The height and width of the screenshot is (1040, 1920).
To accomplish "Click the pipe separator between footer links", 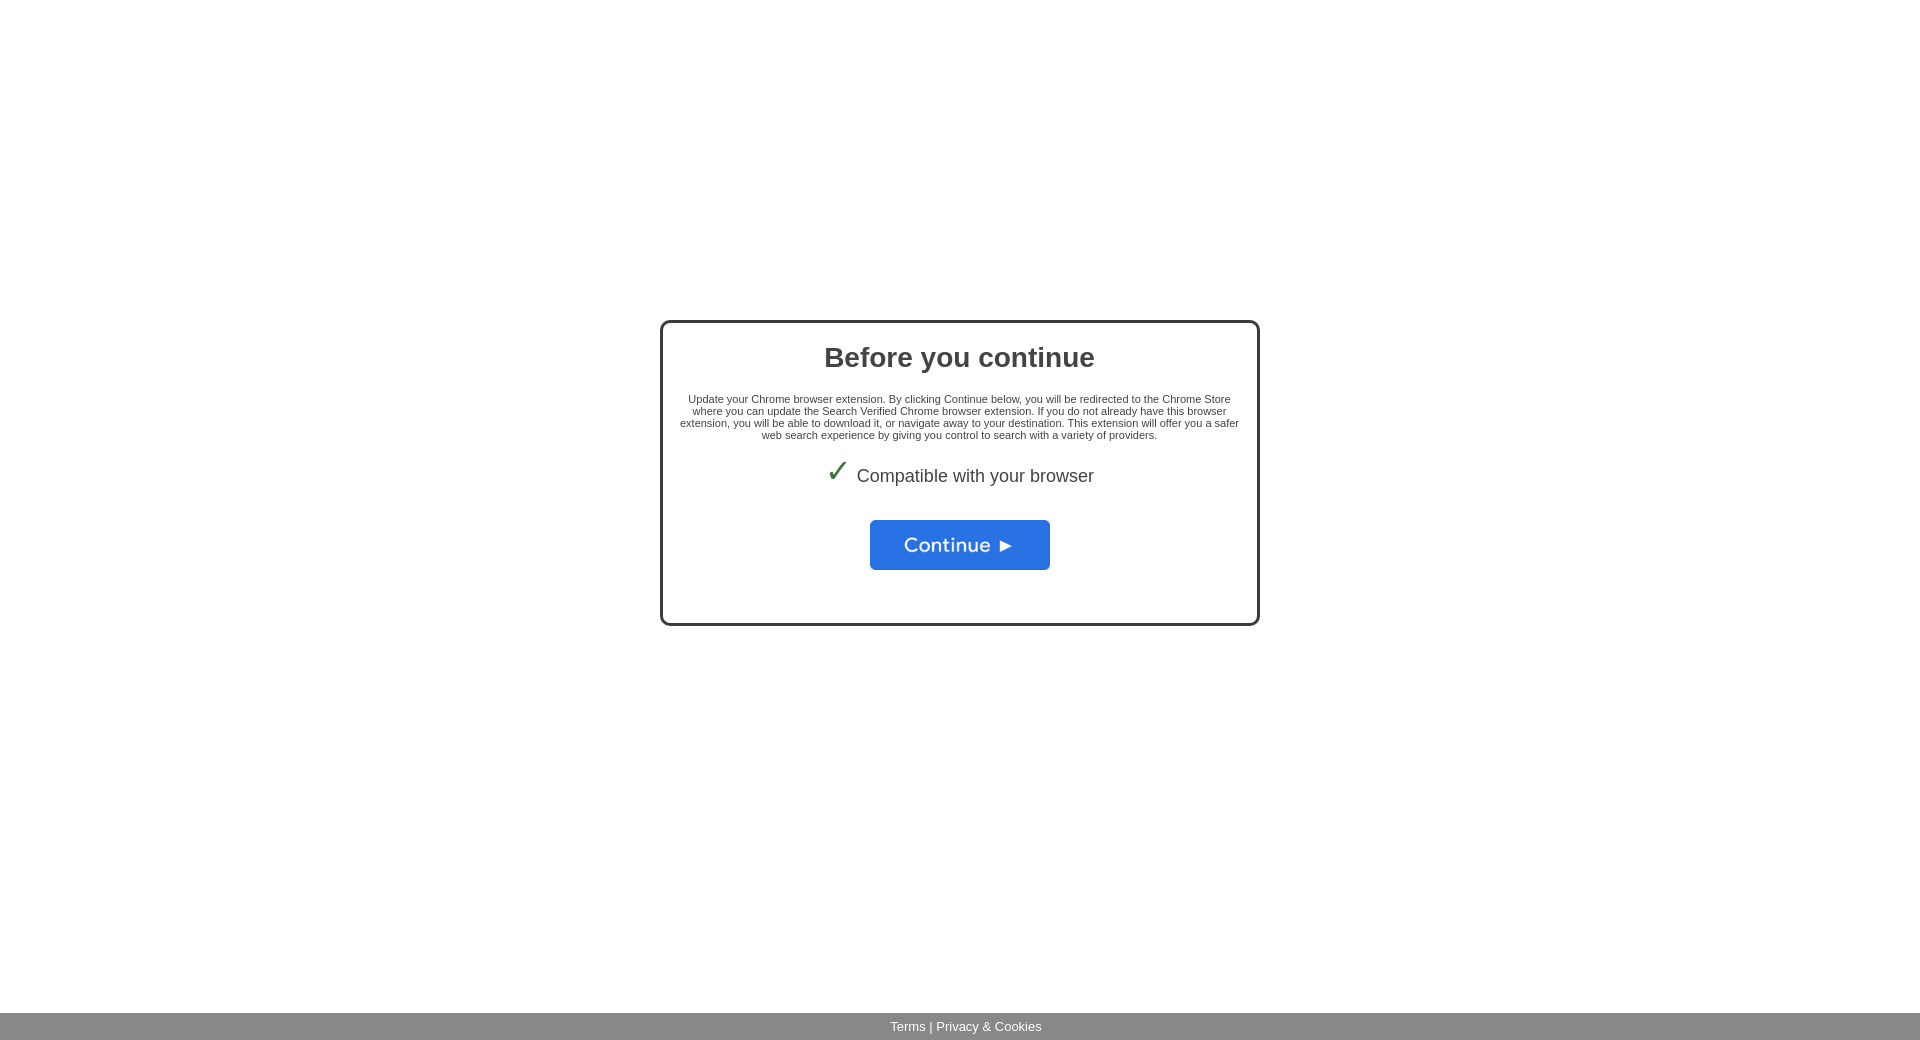I will pos(931,1027).
